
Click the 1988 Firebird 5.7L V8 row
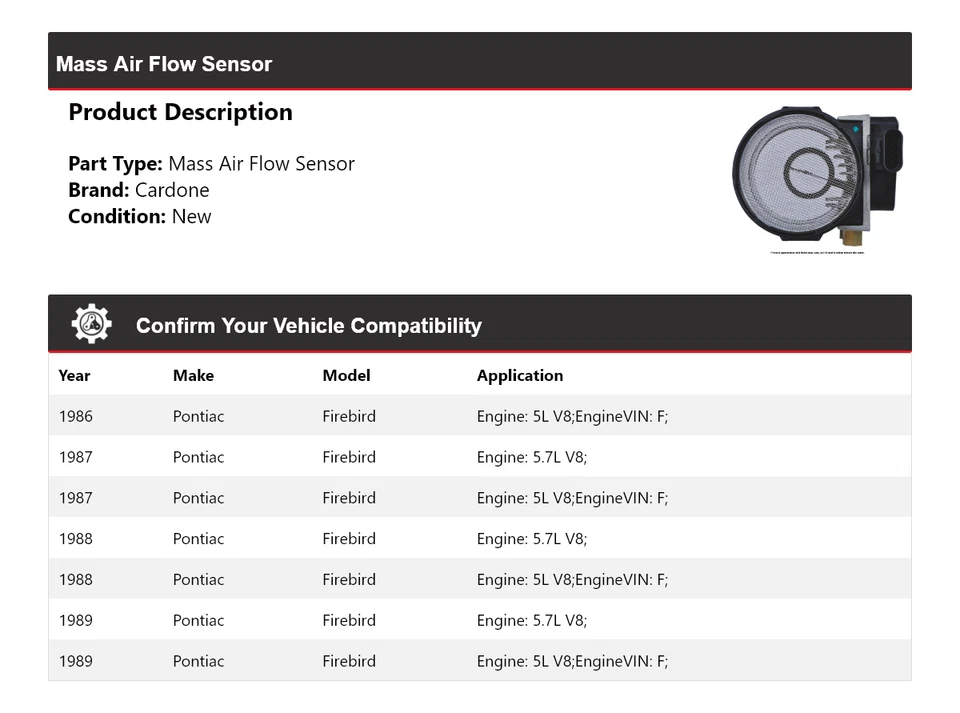(x=480, y=538)
